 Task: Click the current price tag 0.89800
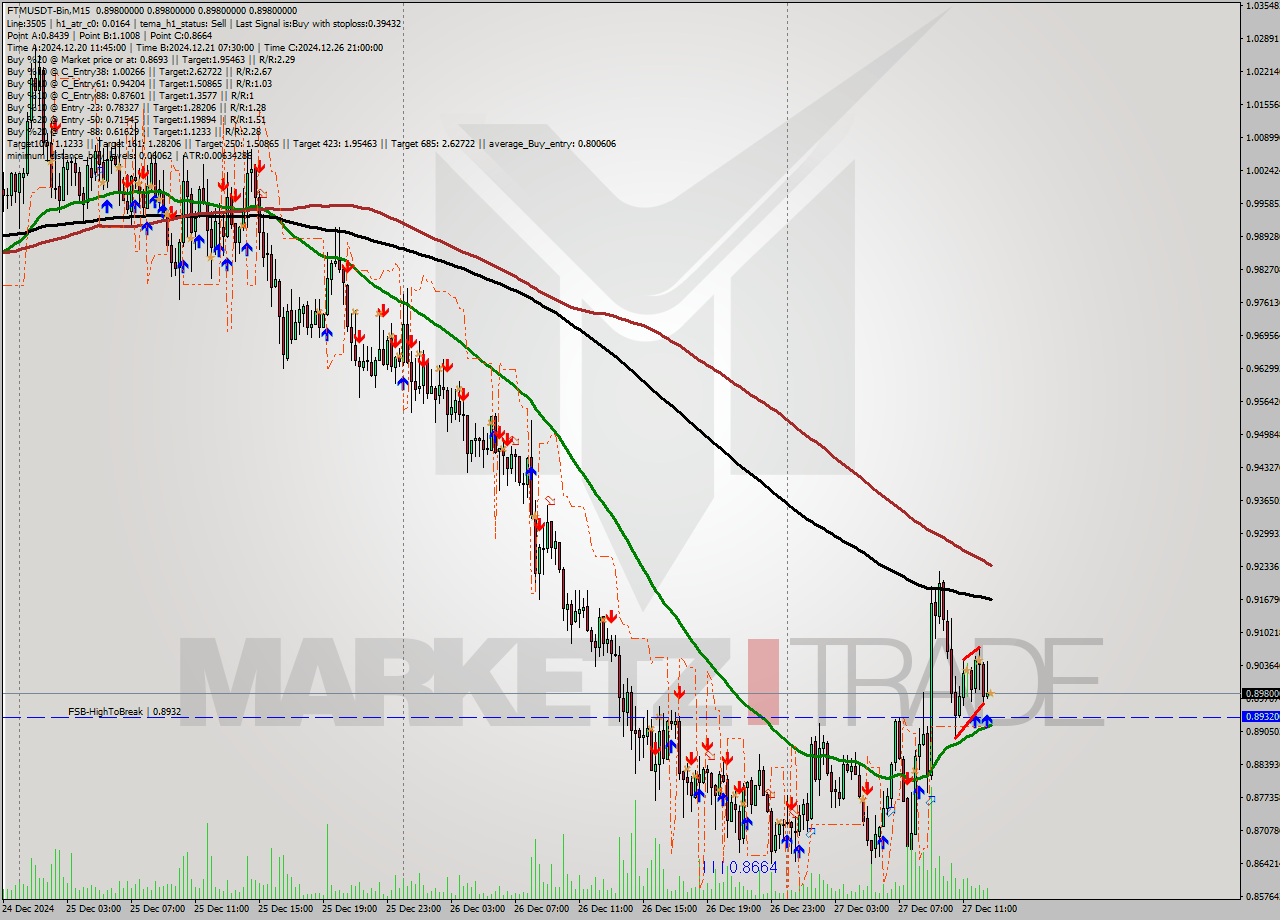click(1260, 693)
